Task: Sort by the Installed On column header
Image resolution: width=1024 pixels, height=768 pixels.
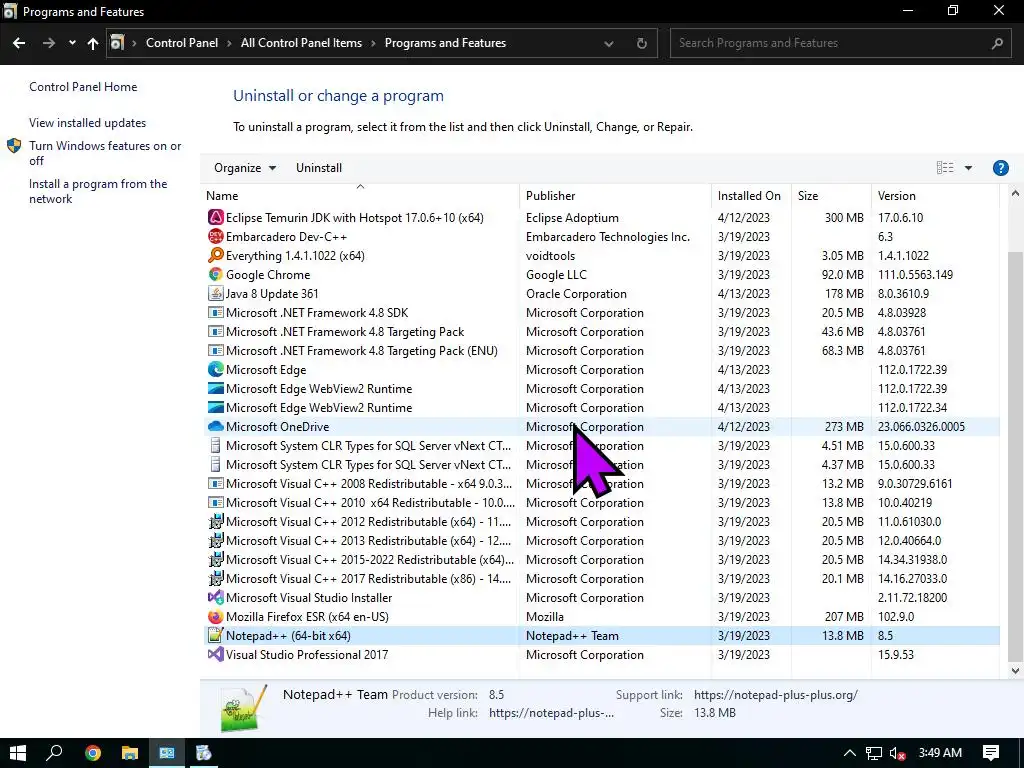Action: 751,196
